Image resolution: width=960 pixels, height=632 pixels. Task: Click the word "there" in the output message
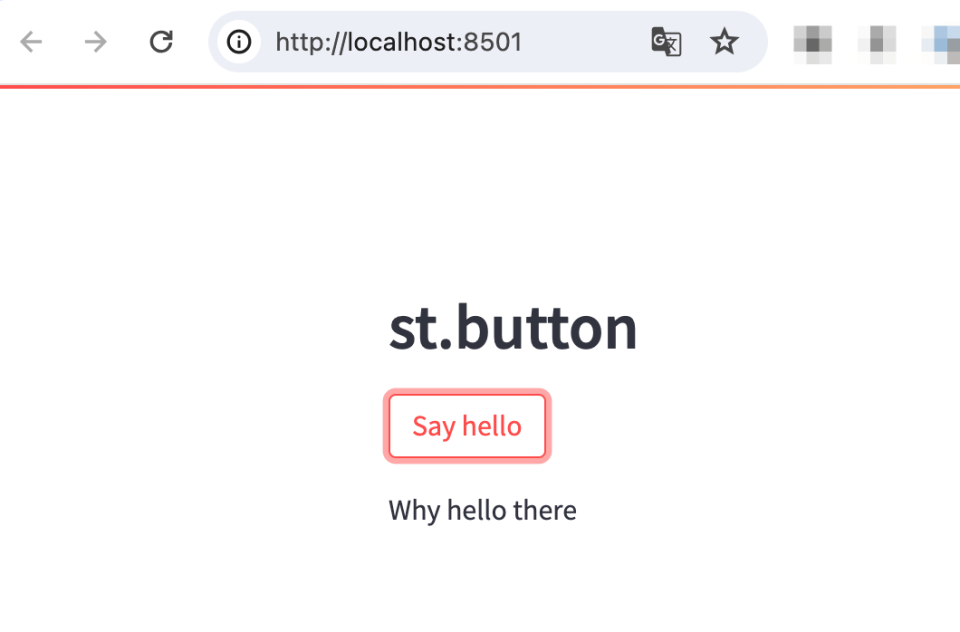(x=544, y=511)
